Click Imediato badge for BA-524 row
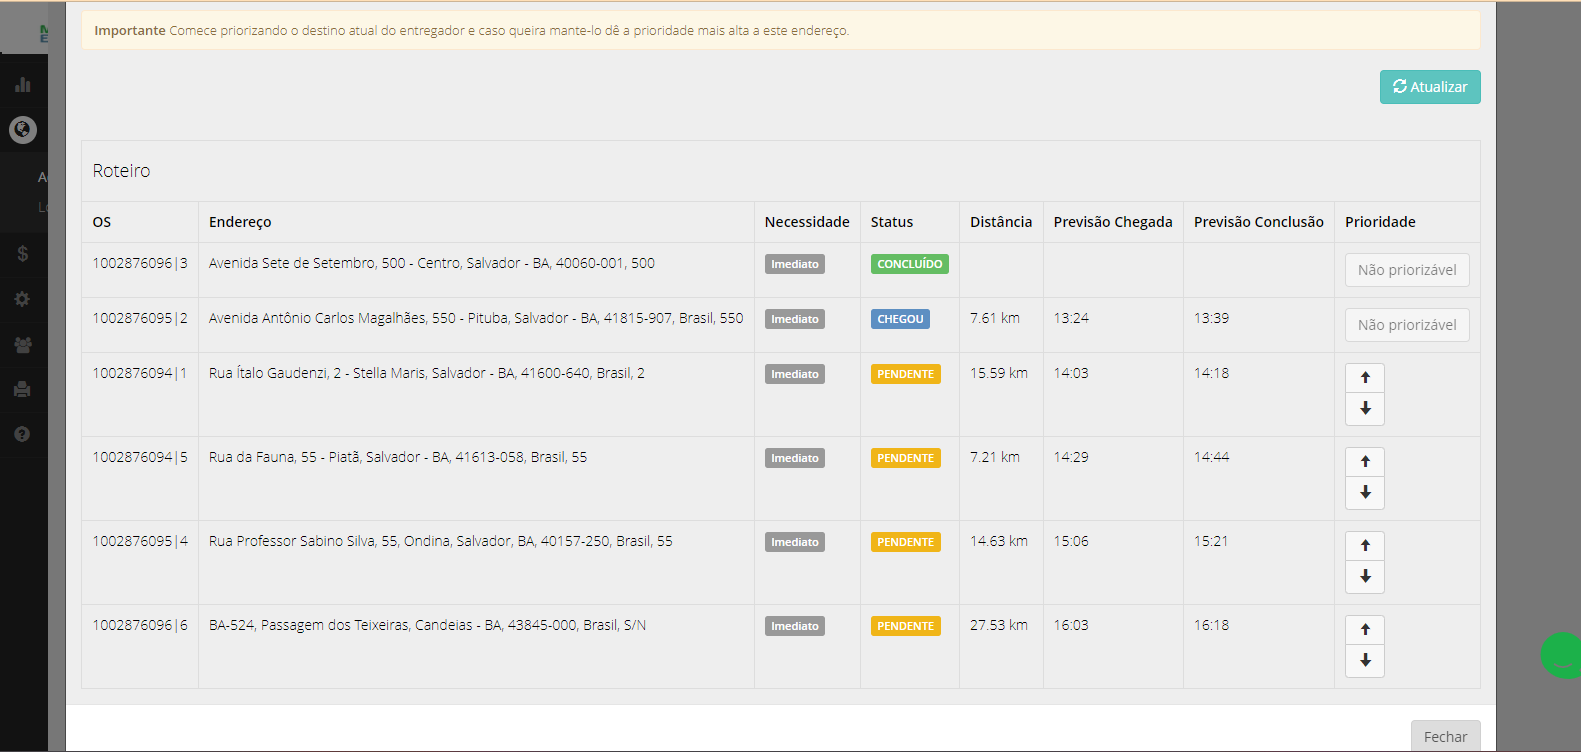1581x752 pixels. 795,626
